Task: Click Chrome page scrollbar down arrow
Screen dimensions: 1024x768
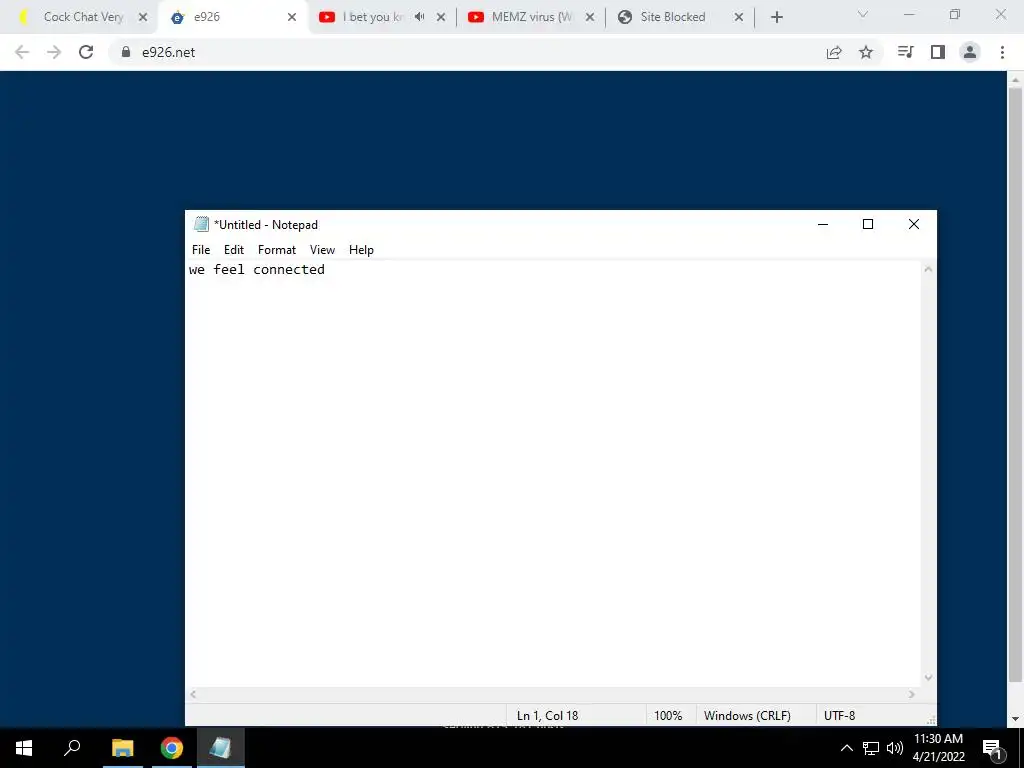Action: pos(1015,718)
